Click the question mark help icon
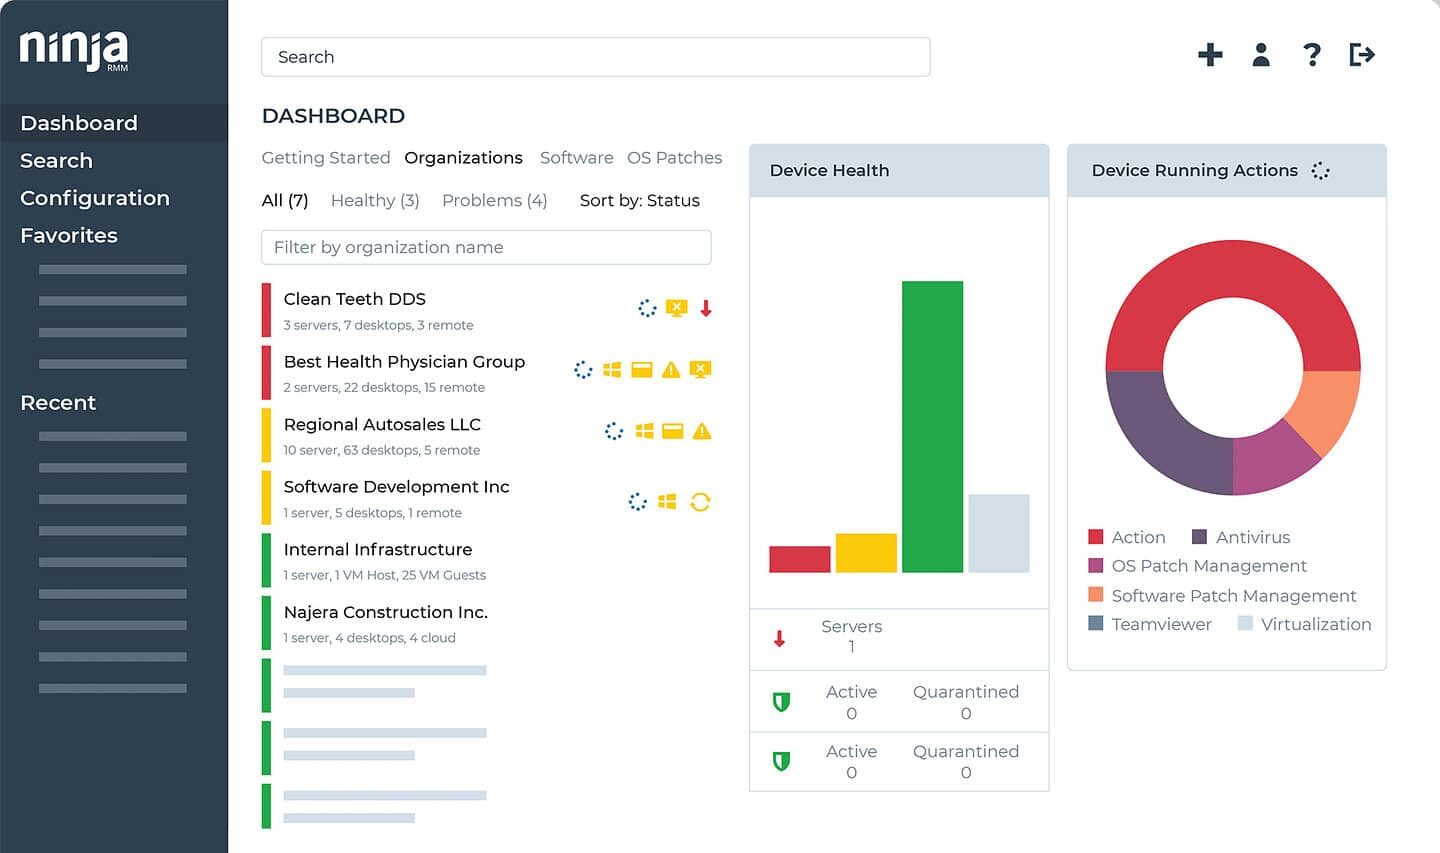The height and width of the screenshot is (853, 1440). point(1312,55)
